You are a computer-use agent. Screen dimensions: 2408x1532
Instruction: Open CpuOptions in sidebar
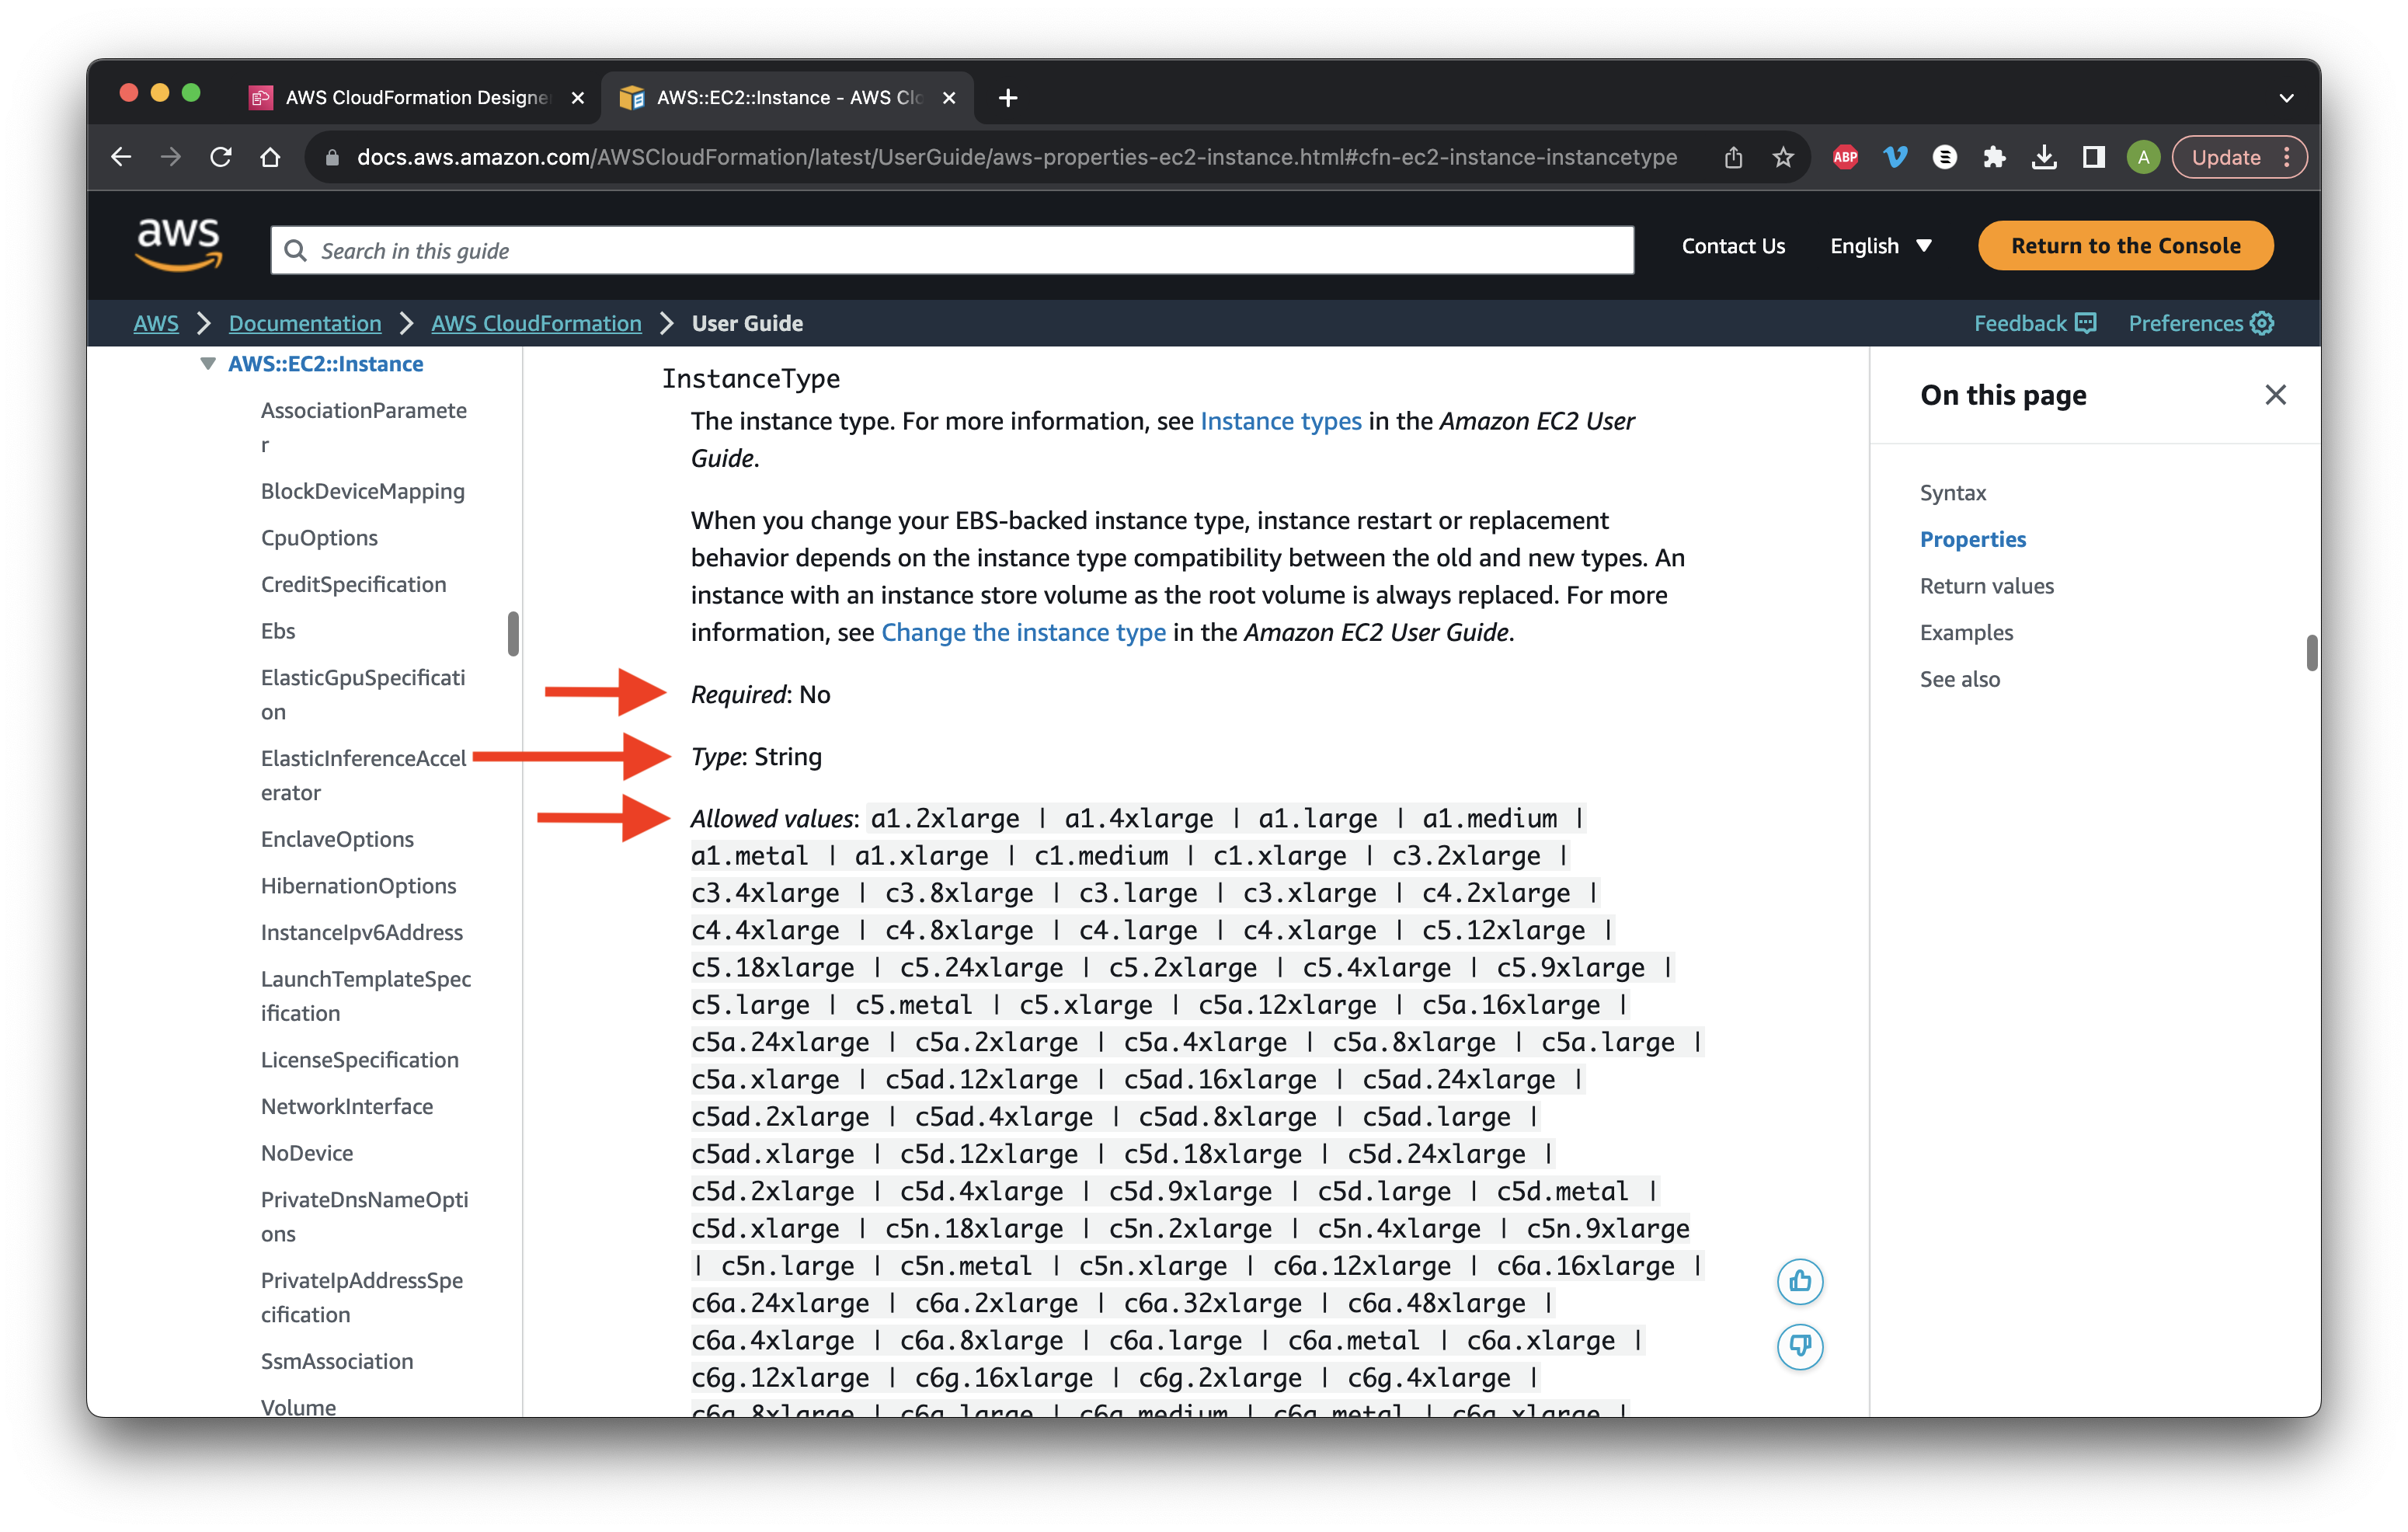(x=319, y=538)
